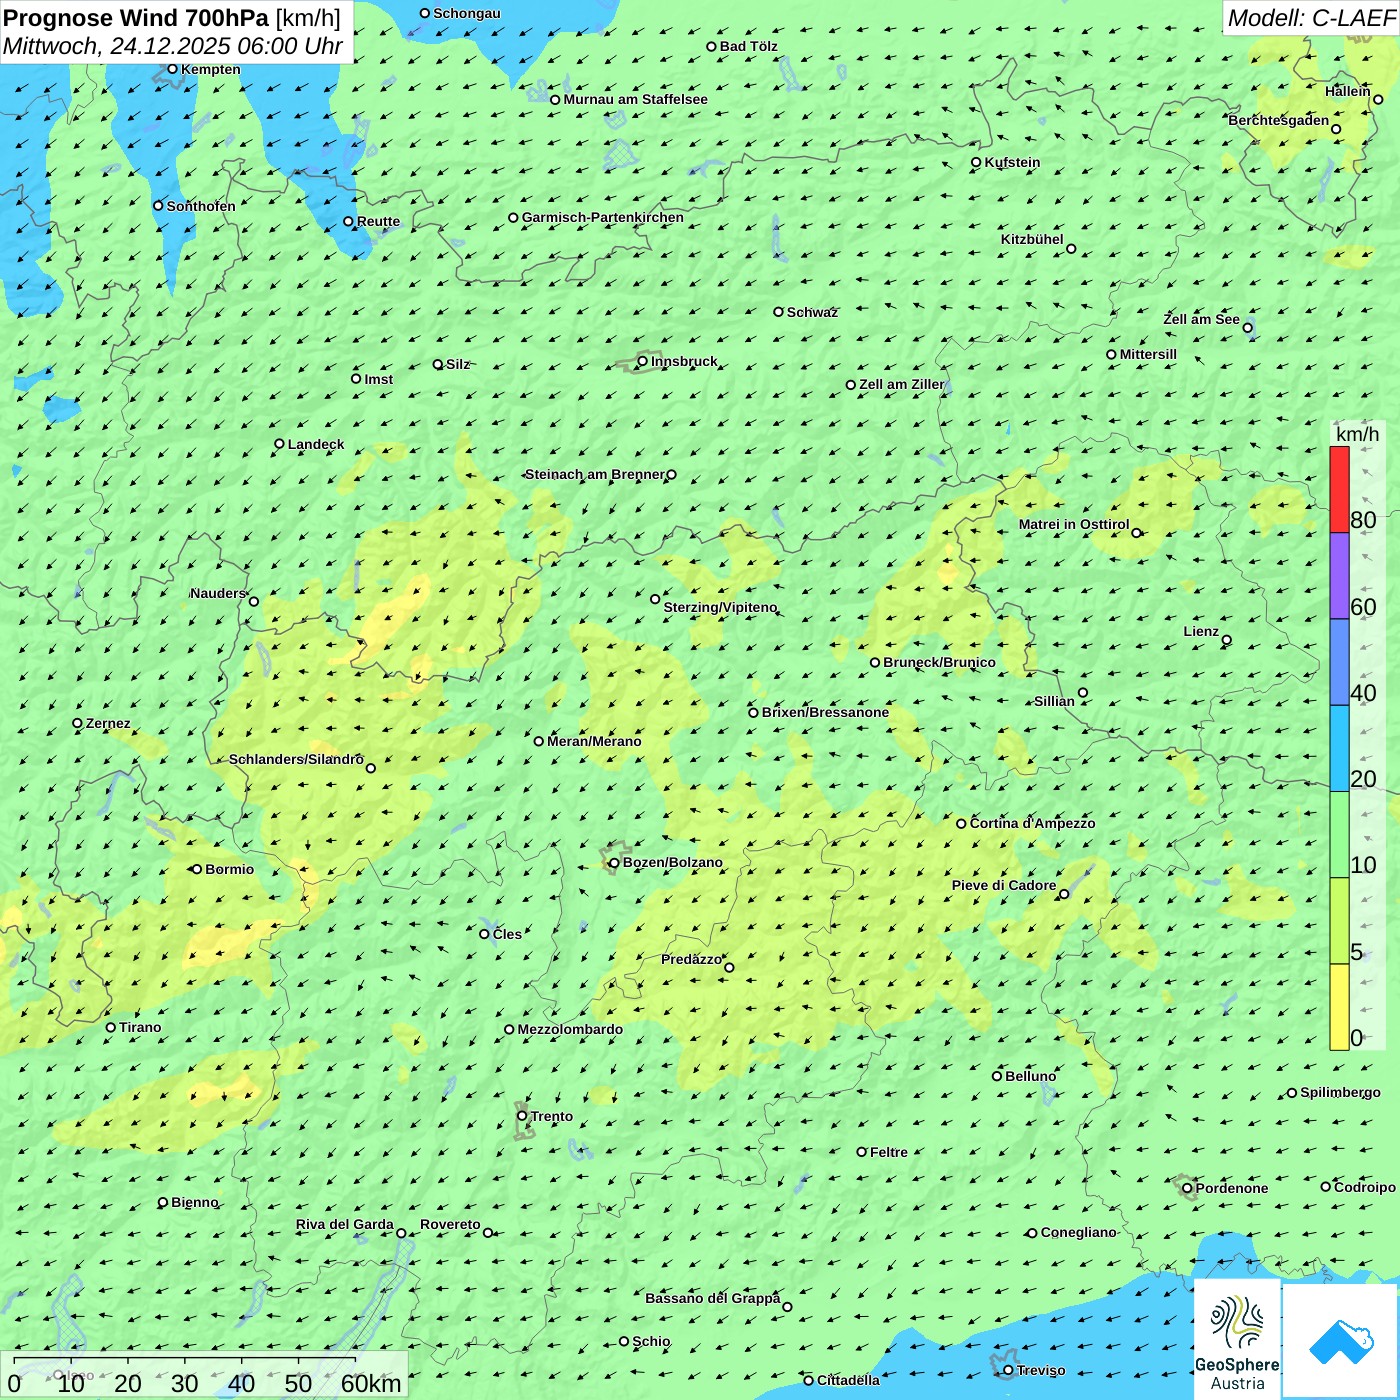Screen dimensions: 1400x1400
Task: Click the 'Zell am Ziller' map label
Action: click(x=902, y=384)
